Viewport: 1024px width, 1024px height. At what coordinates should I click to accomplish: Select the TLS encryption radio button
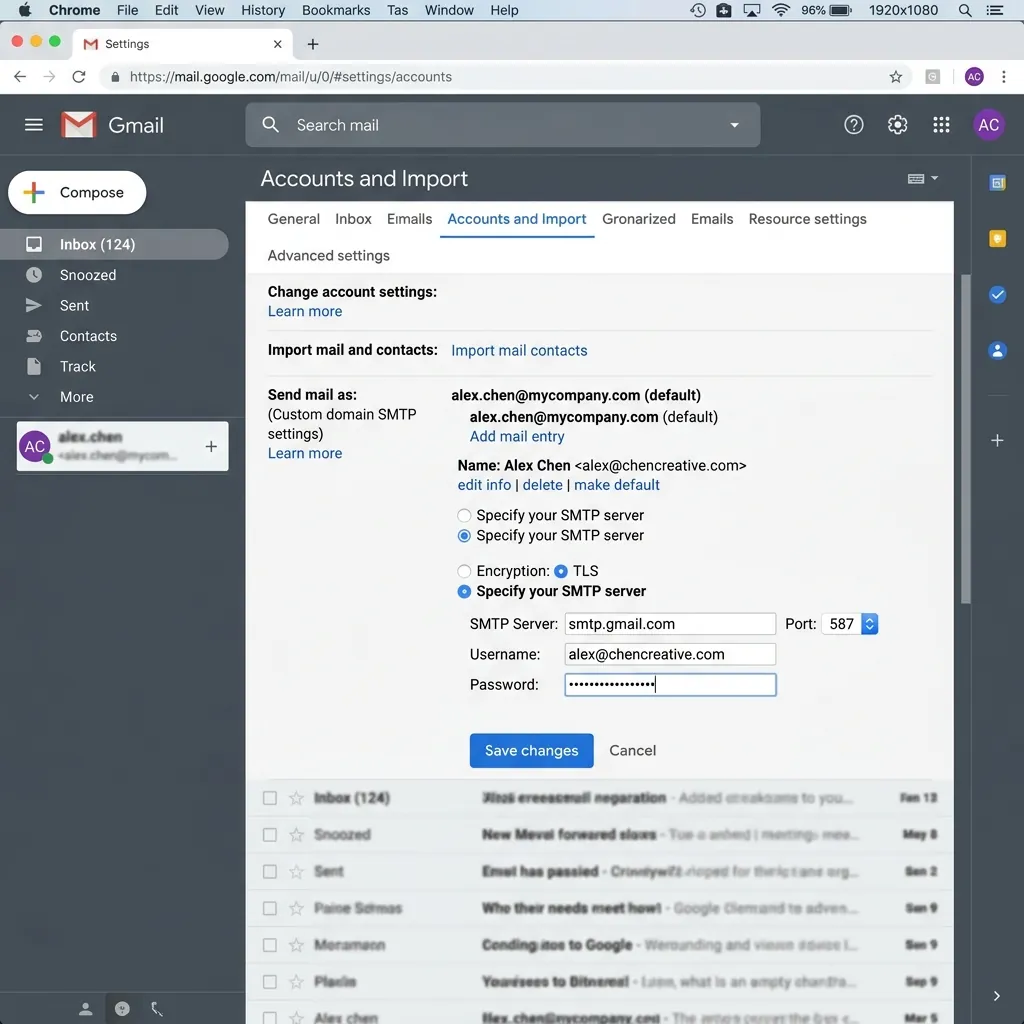(x=560, y=571)
